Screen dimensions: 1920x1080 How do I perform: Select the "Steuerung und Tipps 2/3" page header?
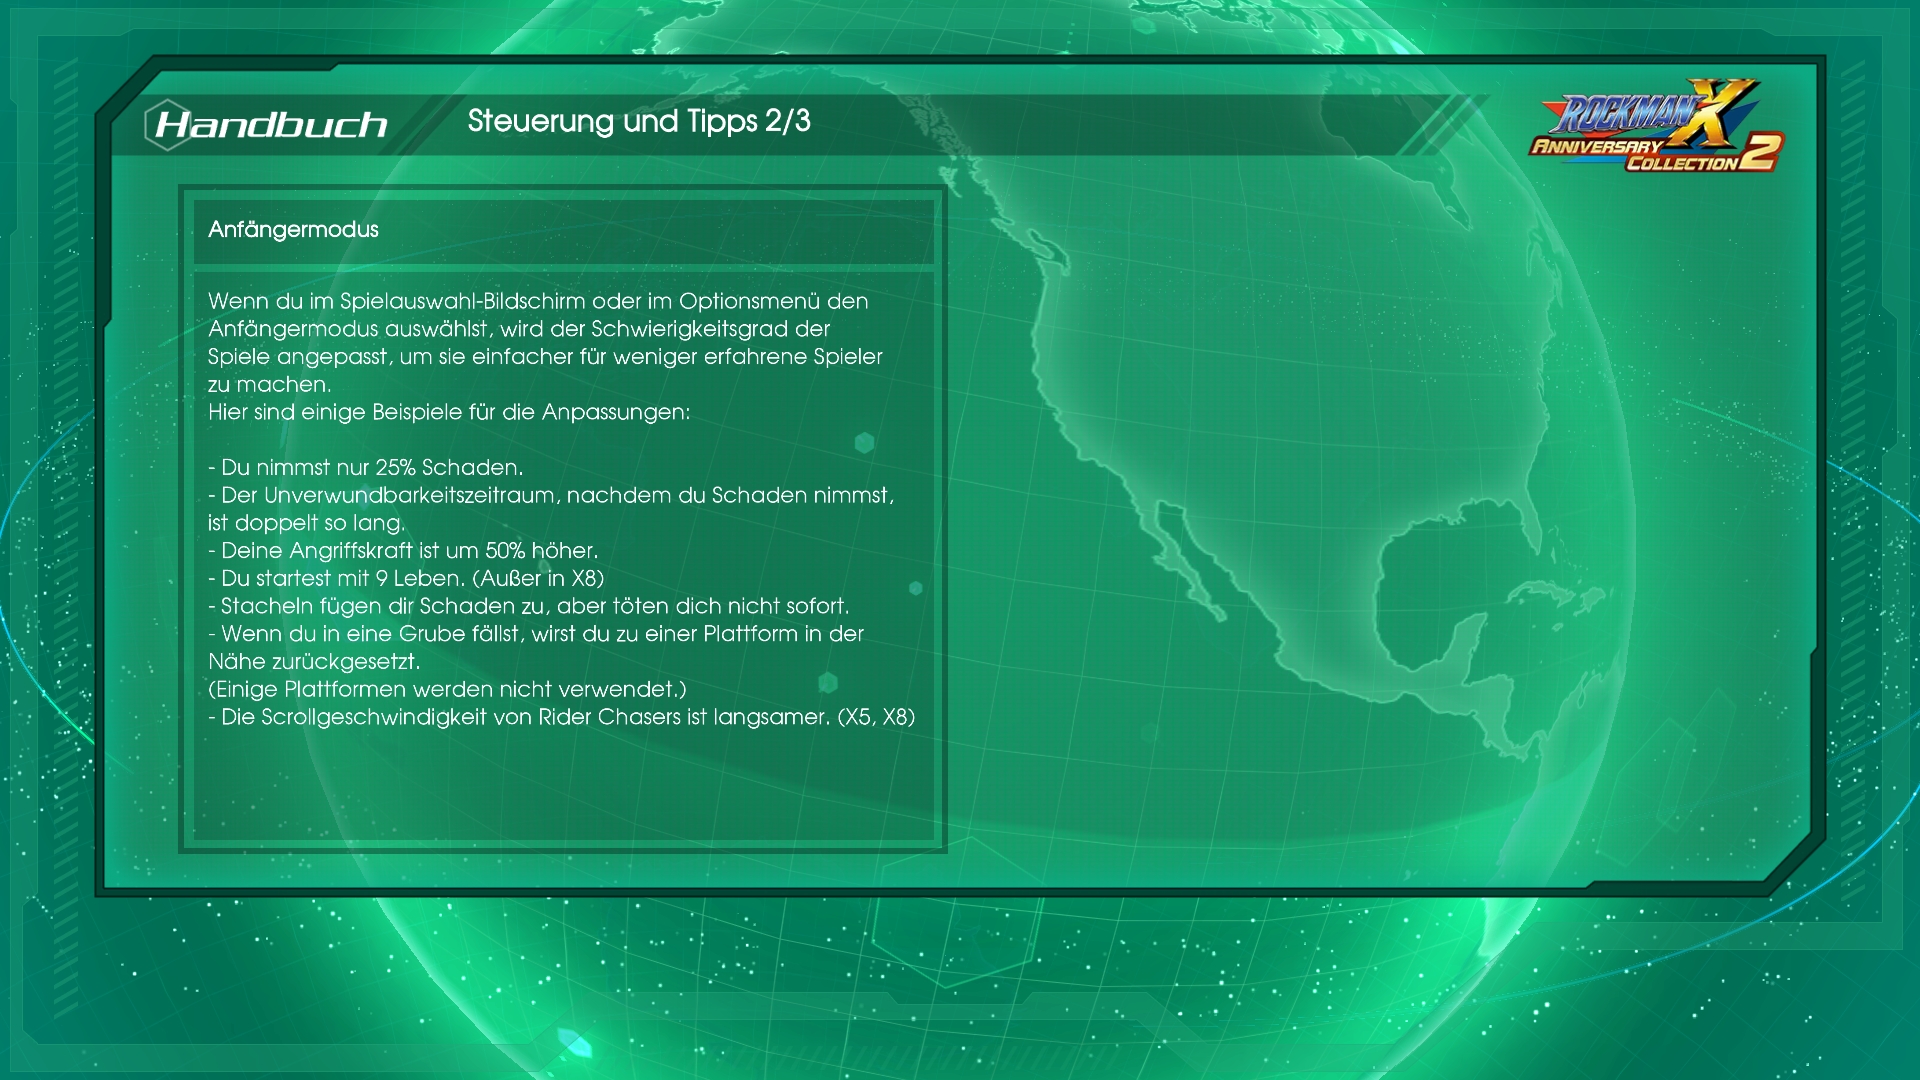[x=638, y=121]
